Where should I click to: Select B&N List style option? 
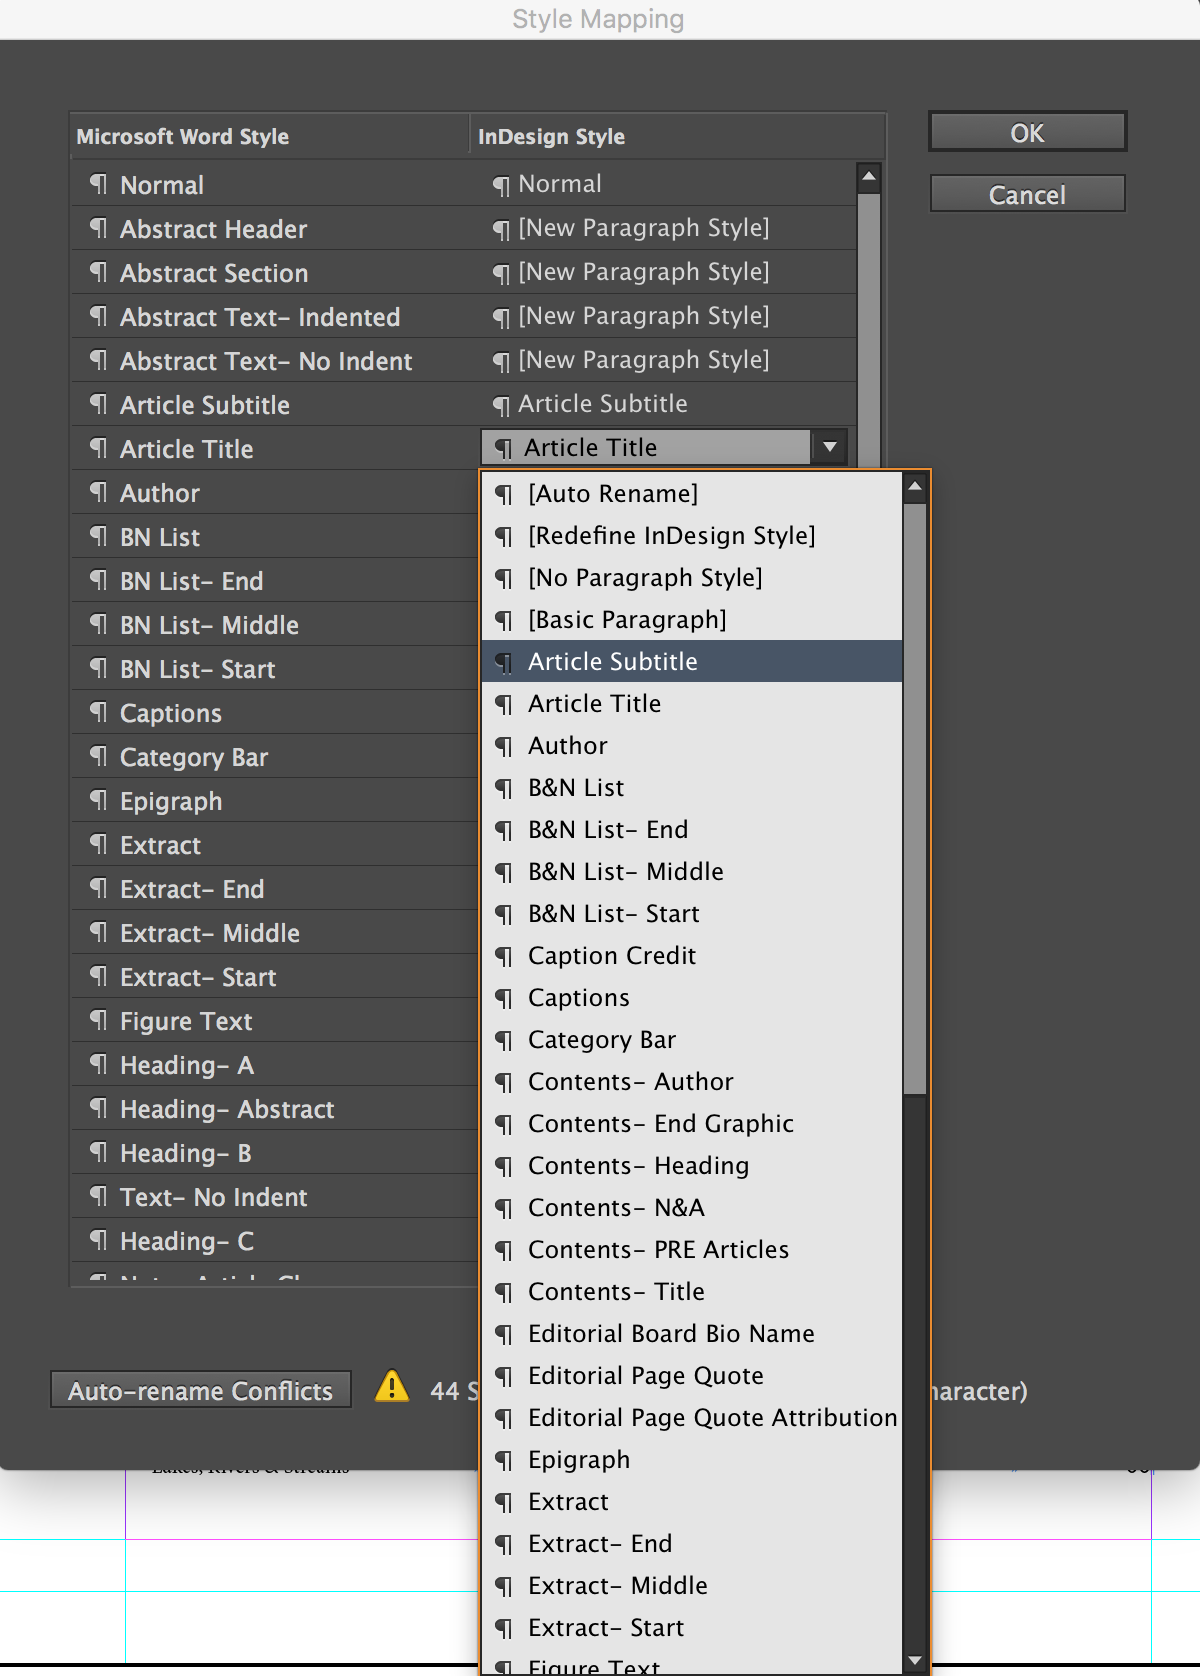pyautogui.click(x=692, y=787)
